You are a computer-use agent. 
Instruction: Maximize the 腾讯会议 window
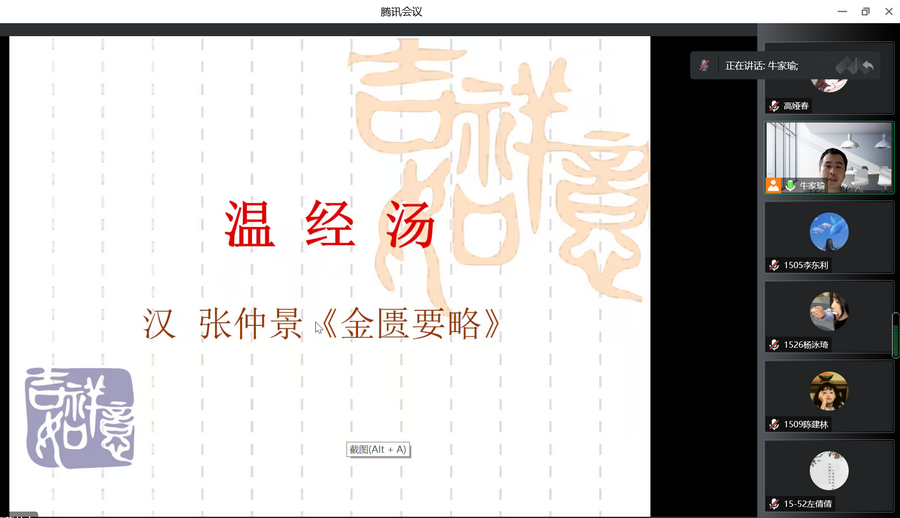[865, 11]
